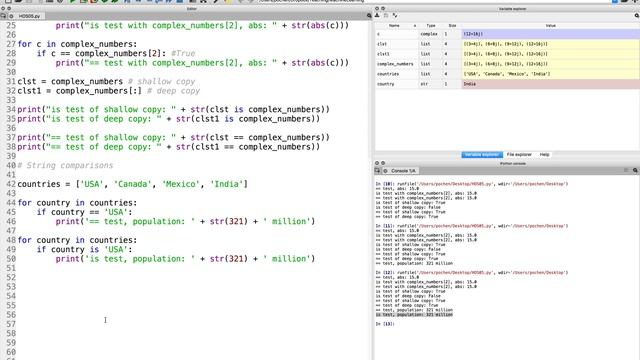The image size is (640, 360).
Task: Click the import data icon in Variable explorer
Action: coord(377,16)
